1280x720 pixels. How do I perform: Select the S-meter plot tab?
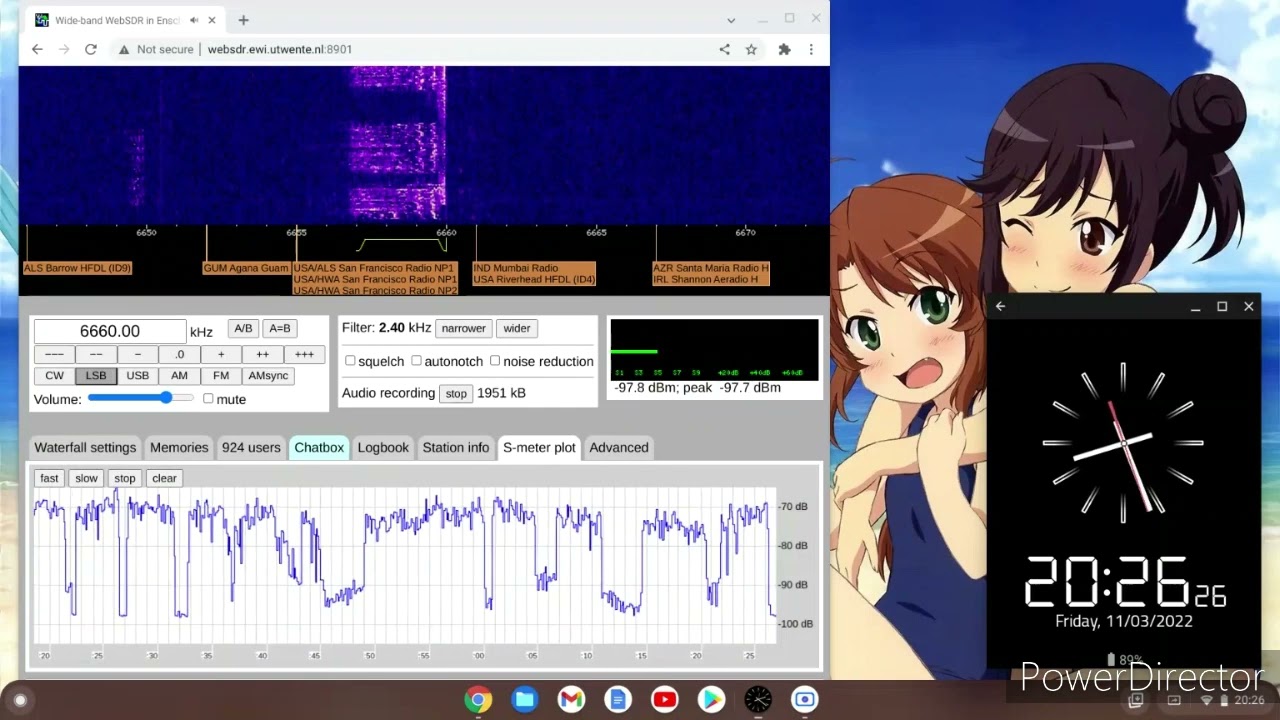point(539,448)
